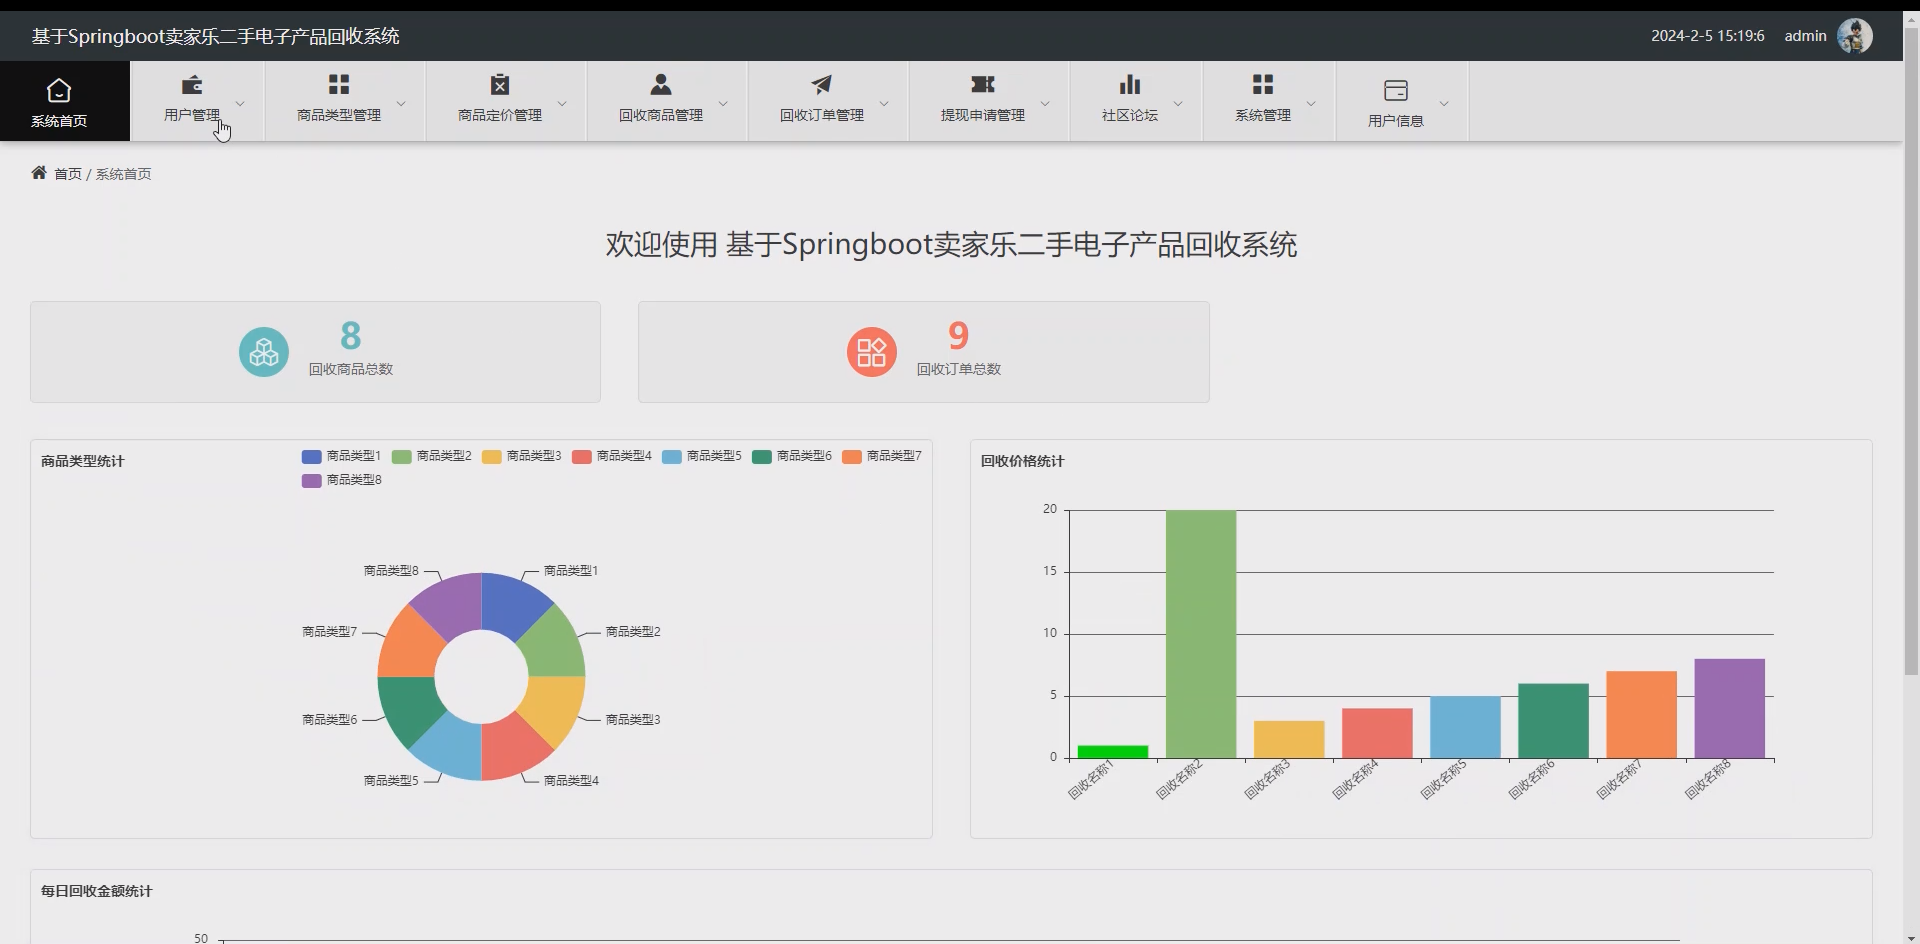This screenshot has width=1920, height=944.
Task: Toggle the 商品类型1 legend visibility
Action: [x=341, y=456]
